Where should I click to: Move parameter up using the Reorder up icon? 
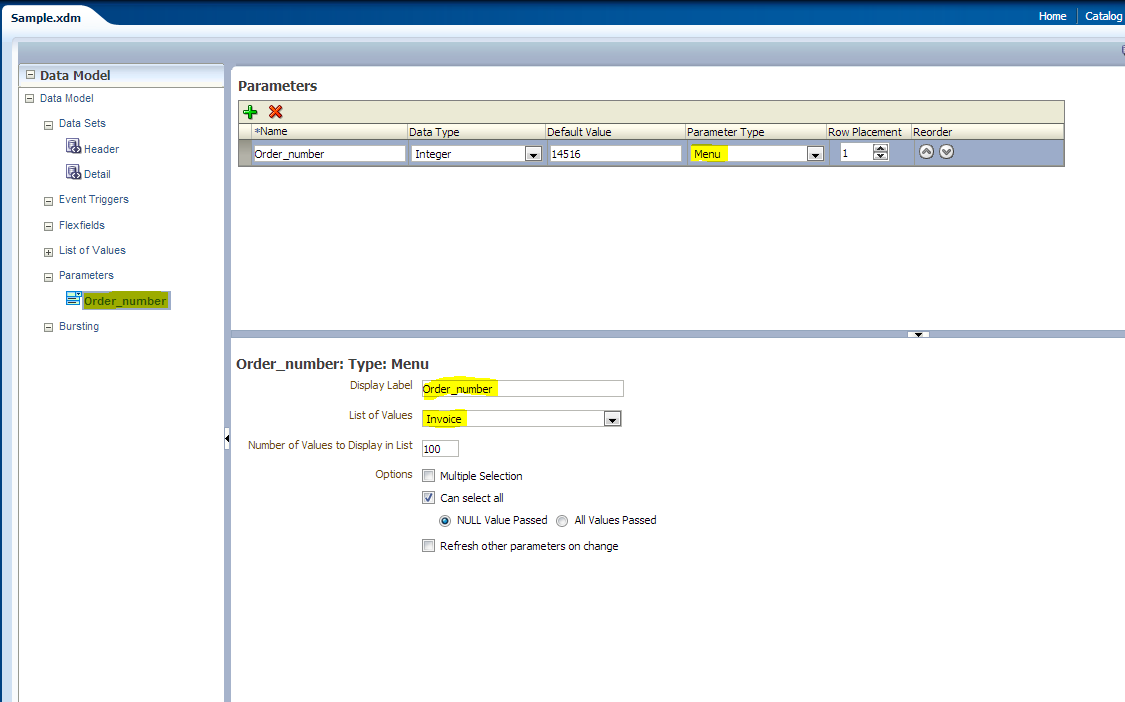(x=926, y=151)
